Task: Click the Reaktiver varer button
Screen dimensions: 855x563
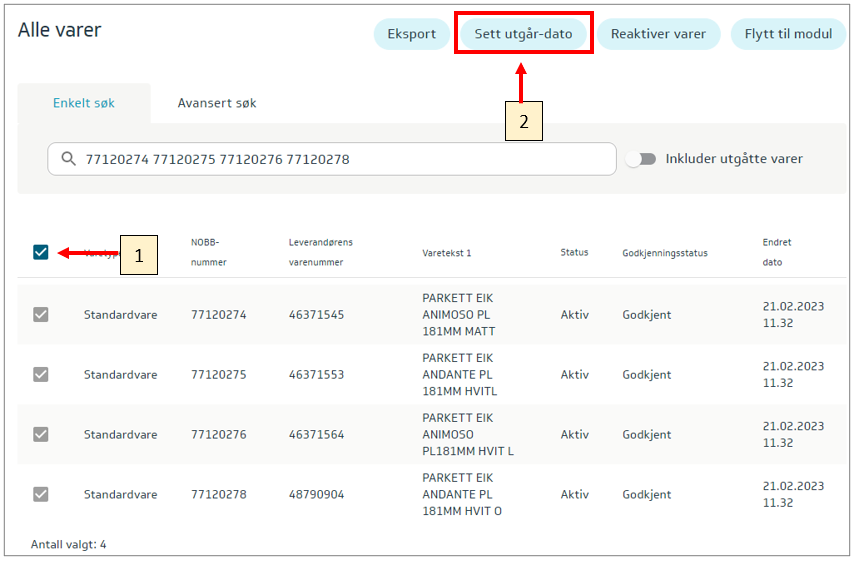Action: point(658,34)
